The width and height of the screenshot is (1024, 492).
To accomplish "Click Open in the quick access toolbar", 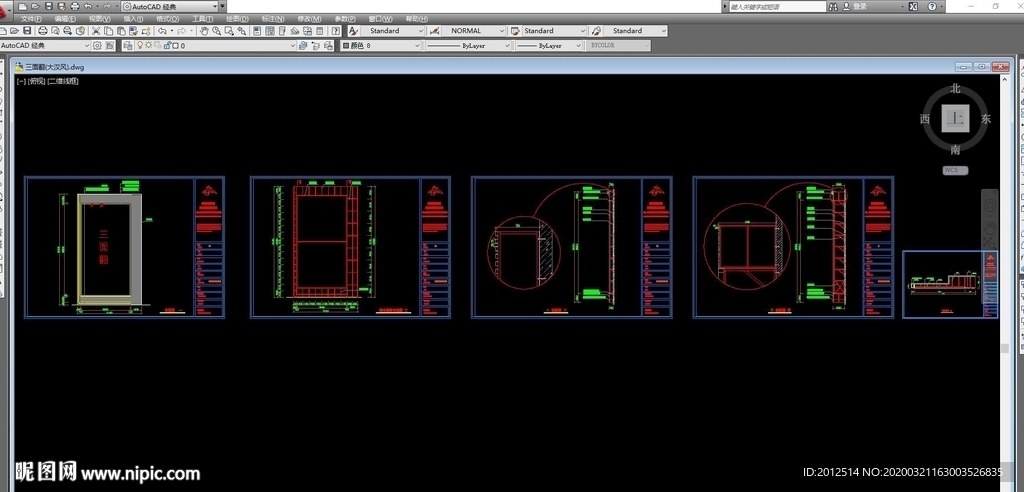I will click(x=35, y=7).
